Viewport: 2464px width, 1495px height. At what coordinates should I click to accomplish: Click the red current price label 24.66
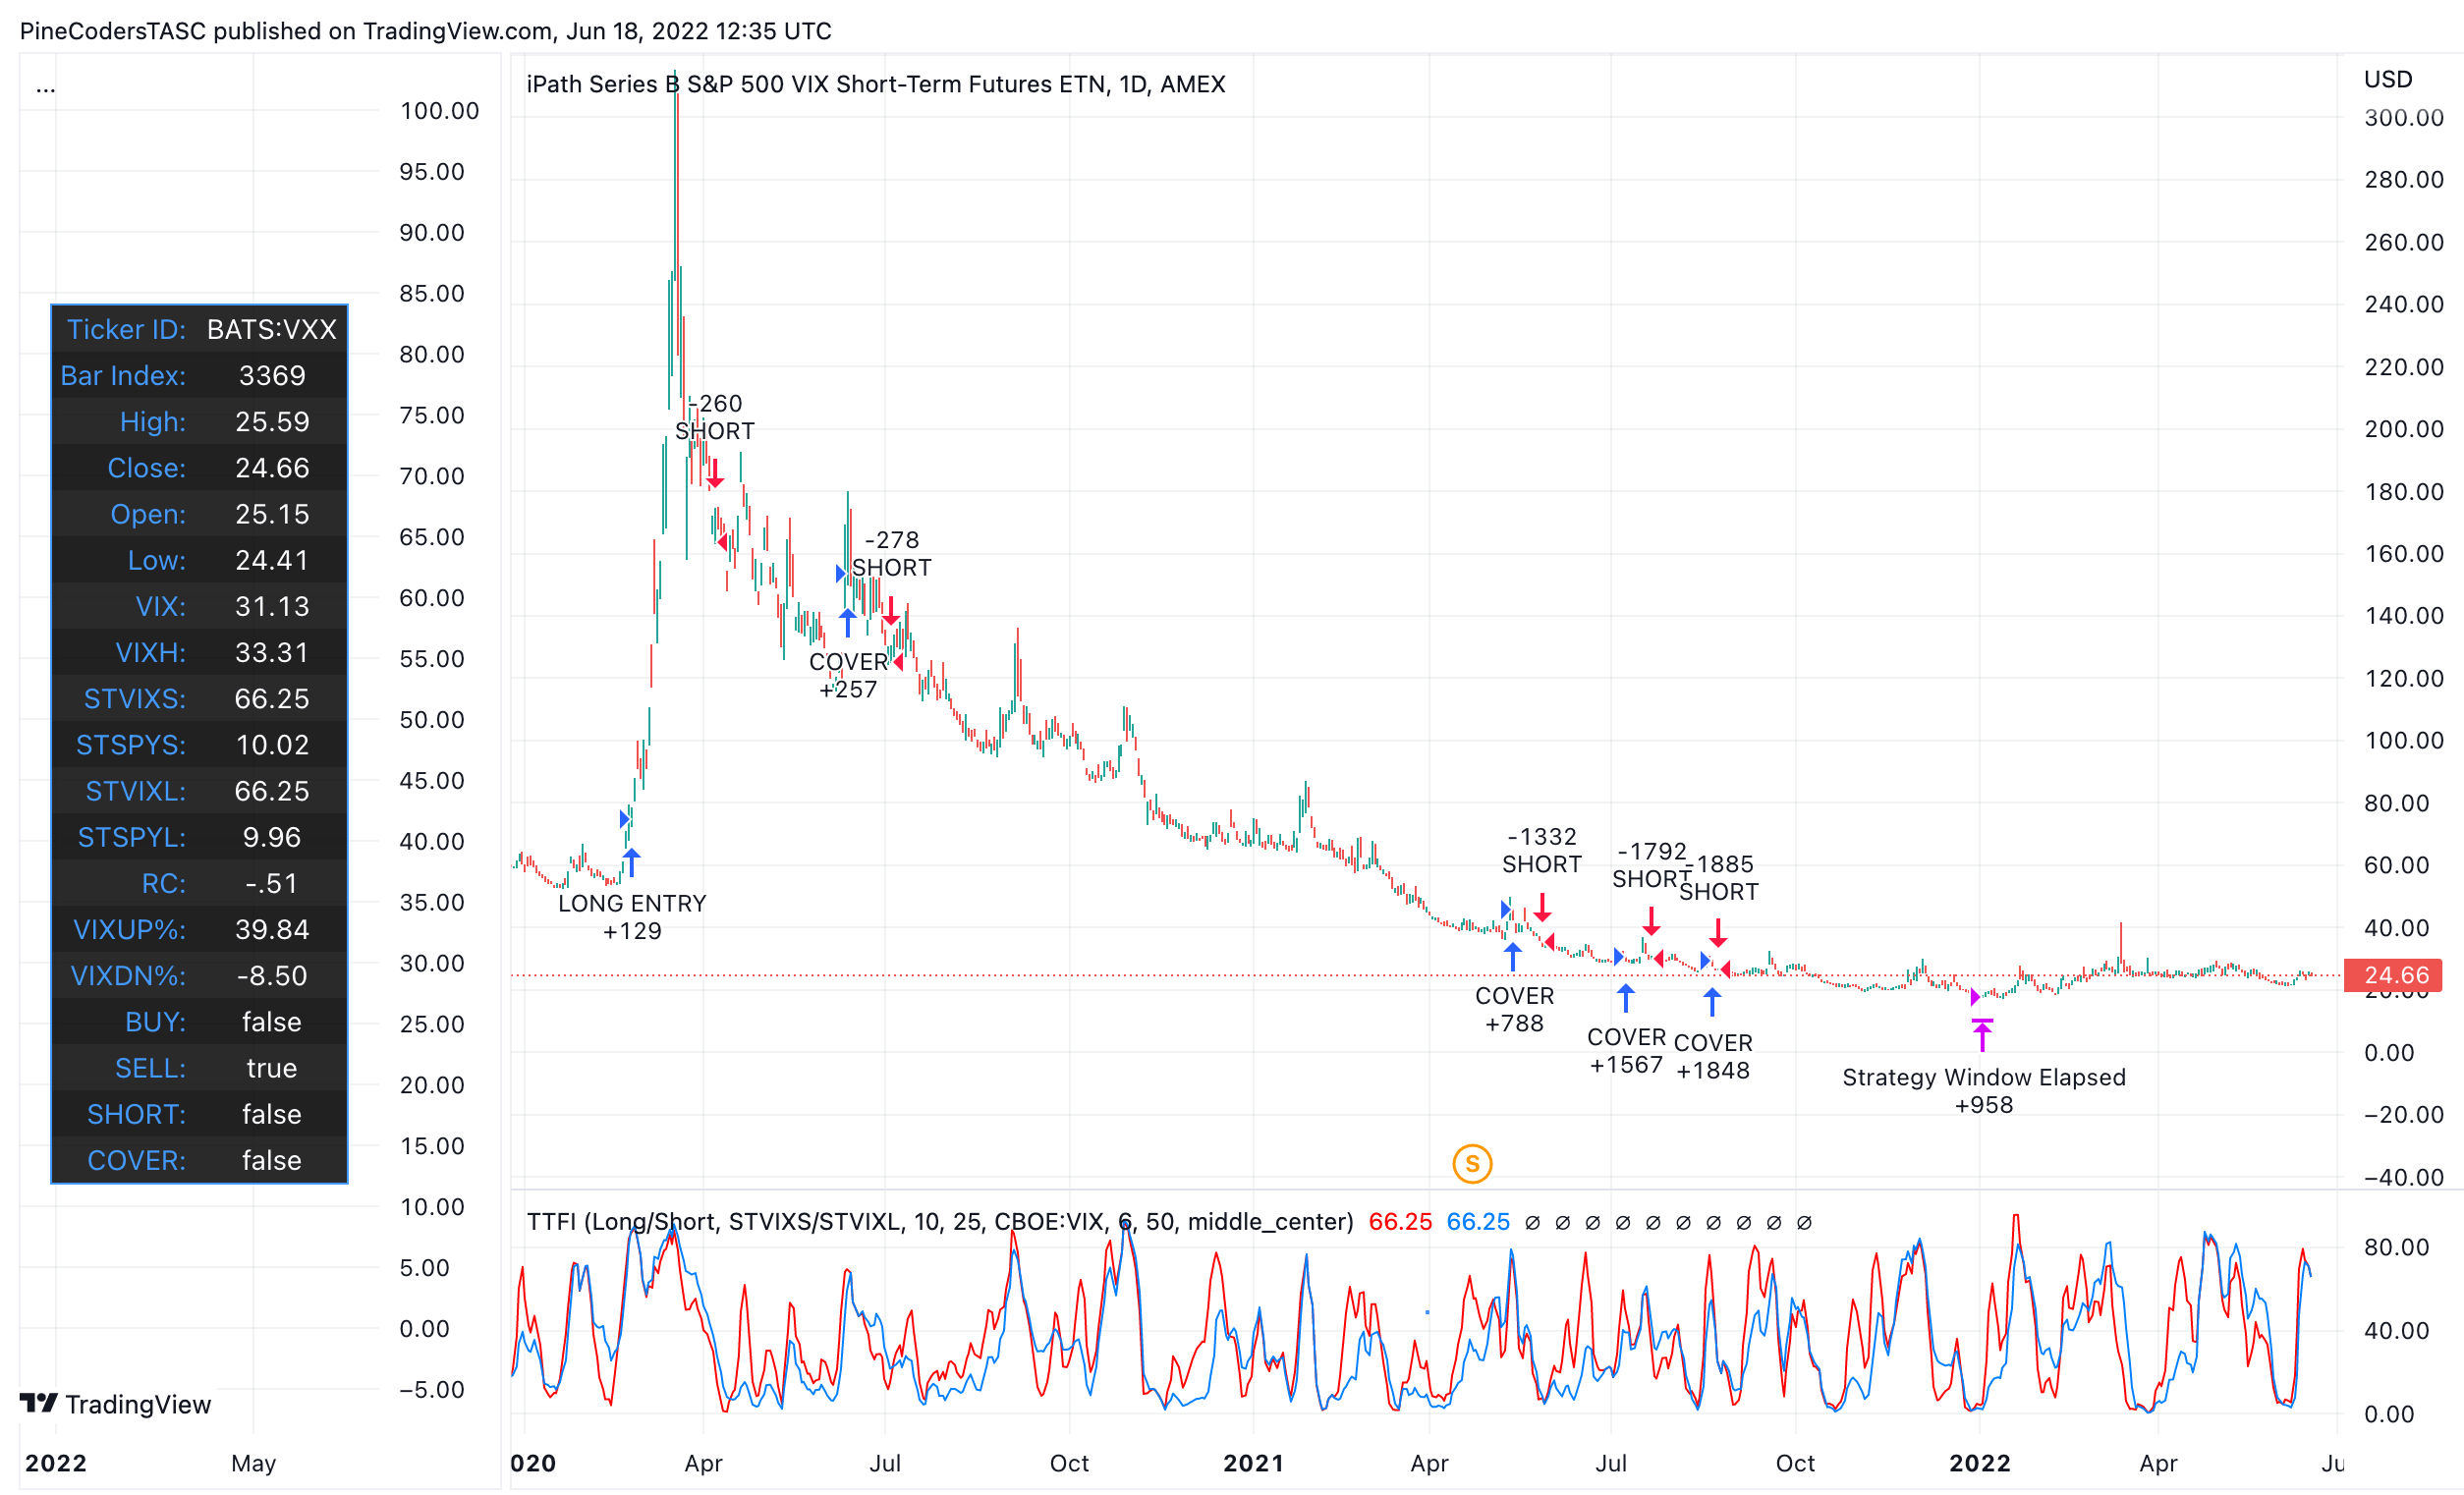point(2393,975)
